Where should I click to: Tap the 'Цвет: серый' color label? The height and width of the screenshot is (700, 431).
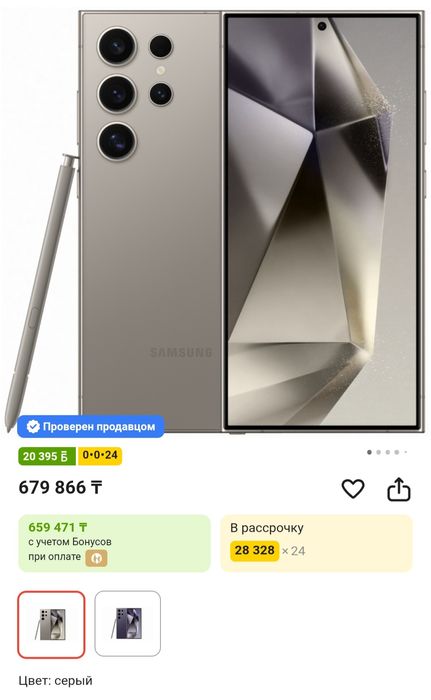pos(55,681)
